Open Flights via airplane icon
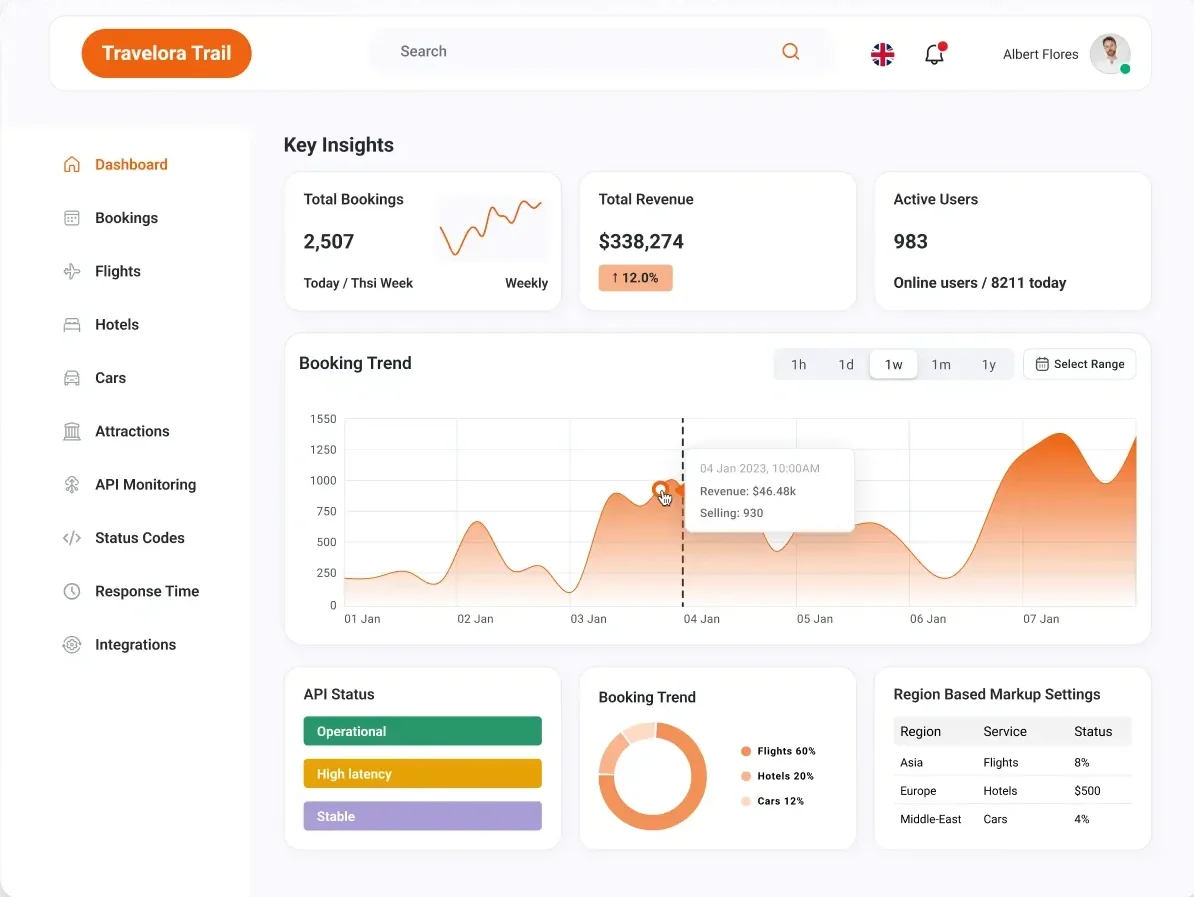 72,271
